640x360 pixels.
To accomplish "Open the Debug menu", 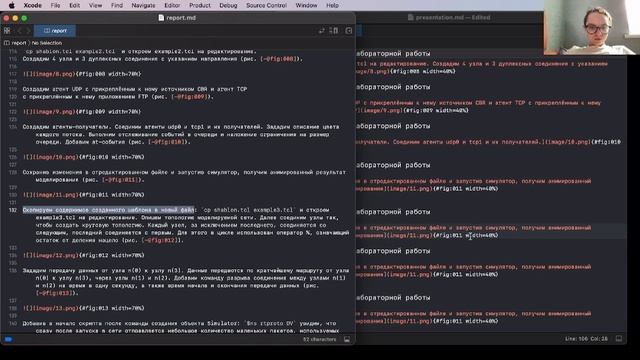I will (x=228, y=5).
